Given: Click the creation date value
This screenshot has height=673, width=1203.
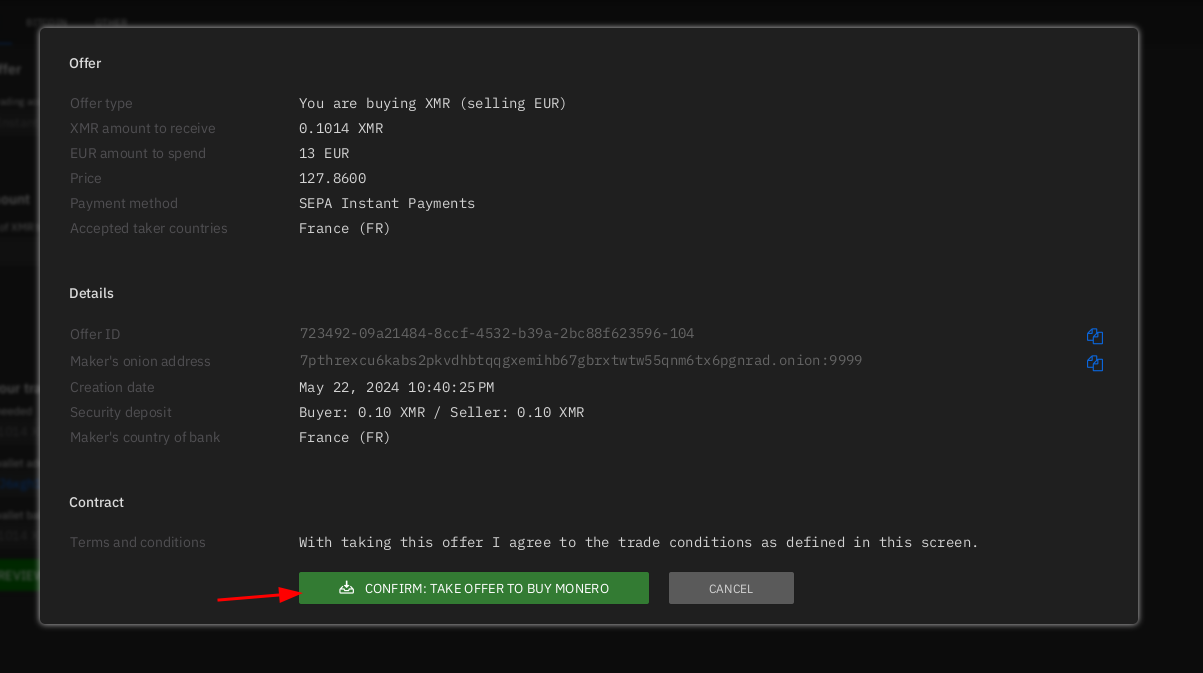Looking at the screenshot, I should click(x=396, y=388).
